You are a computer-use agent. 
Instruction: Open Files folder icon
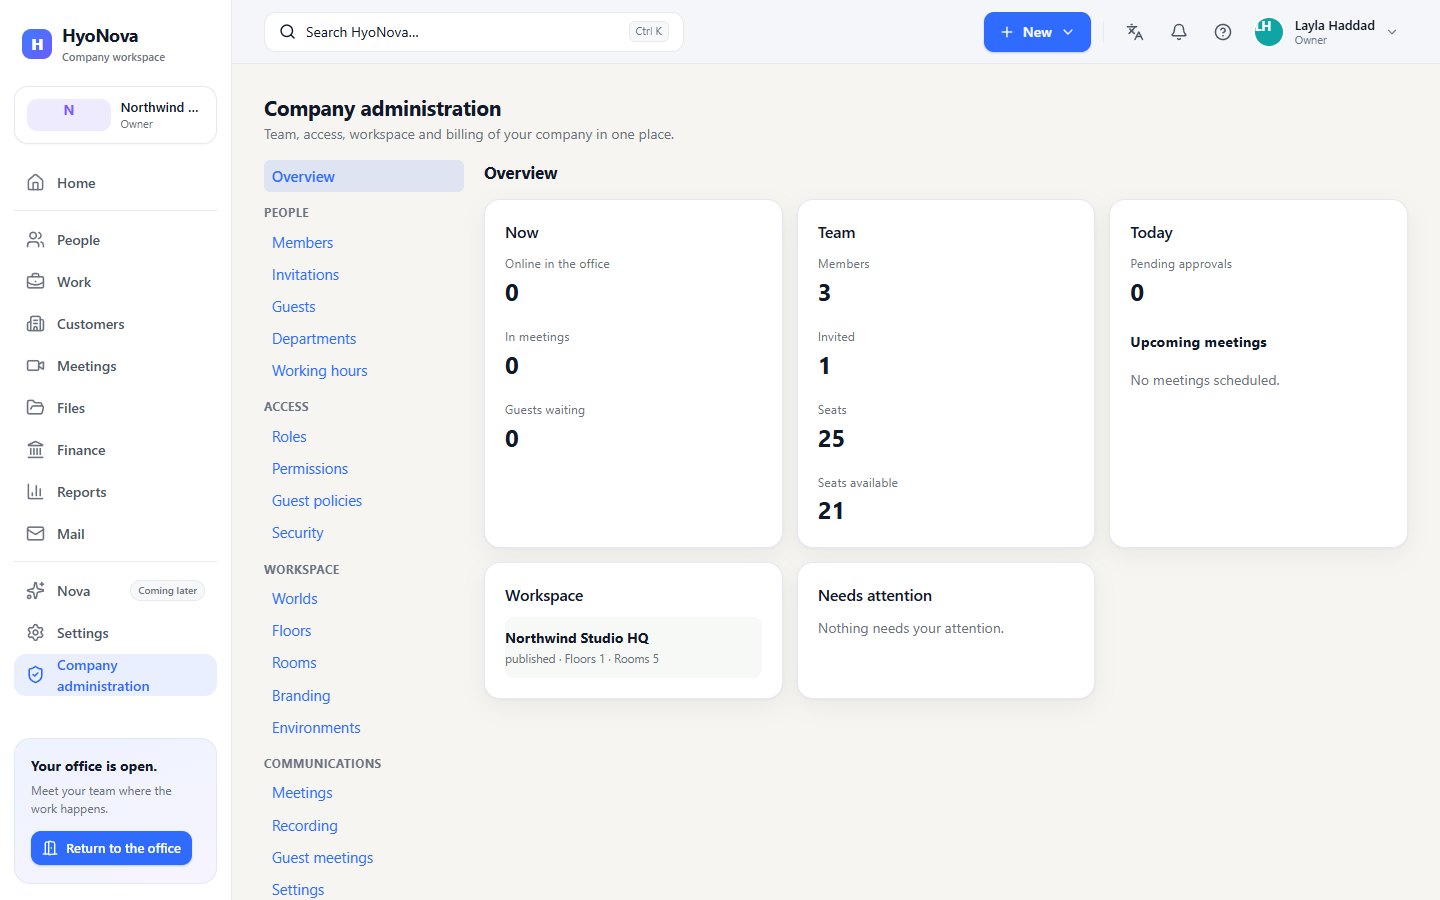(x=36, y=408)
